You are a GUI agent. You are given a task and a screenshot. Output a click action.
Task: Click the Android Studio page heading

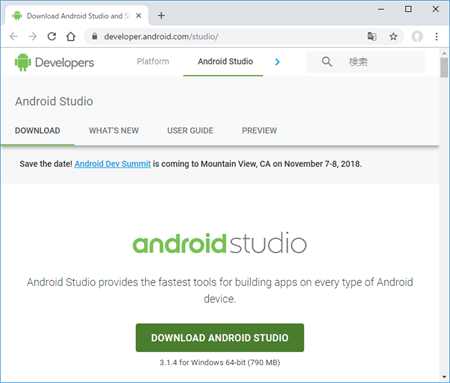[54, 101]
